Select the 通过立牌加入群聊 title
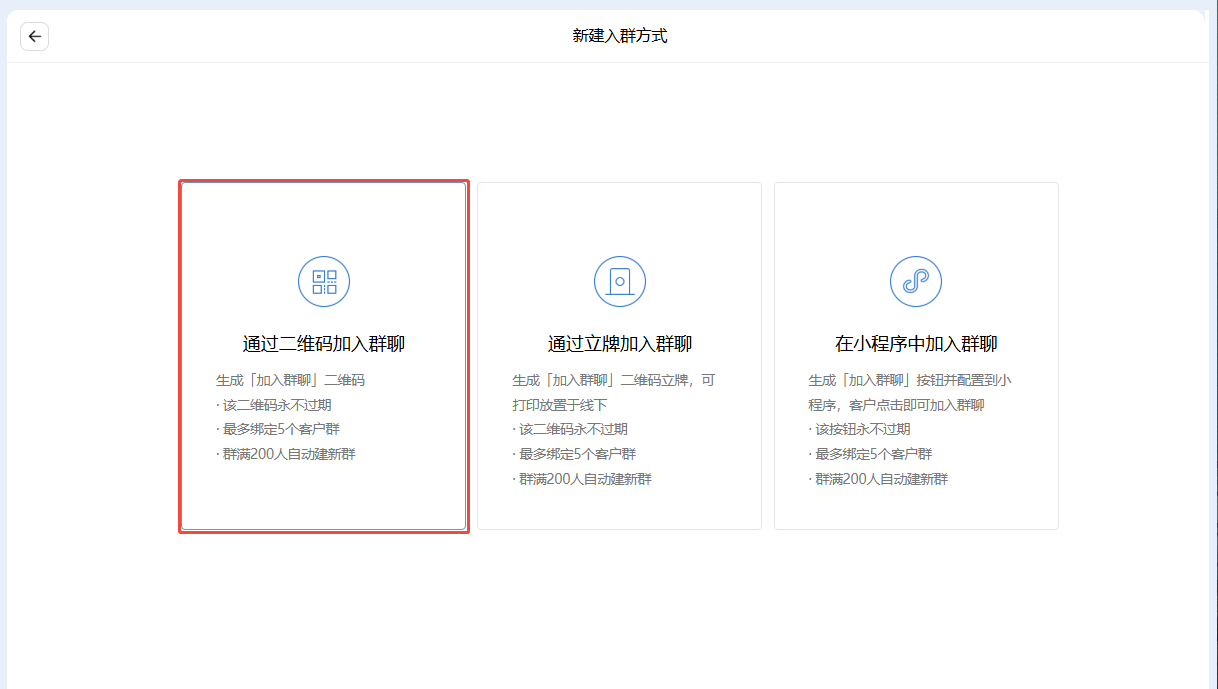1218x689 pixels. point(620,344)
